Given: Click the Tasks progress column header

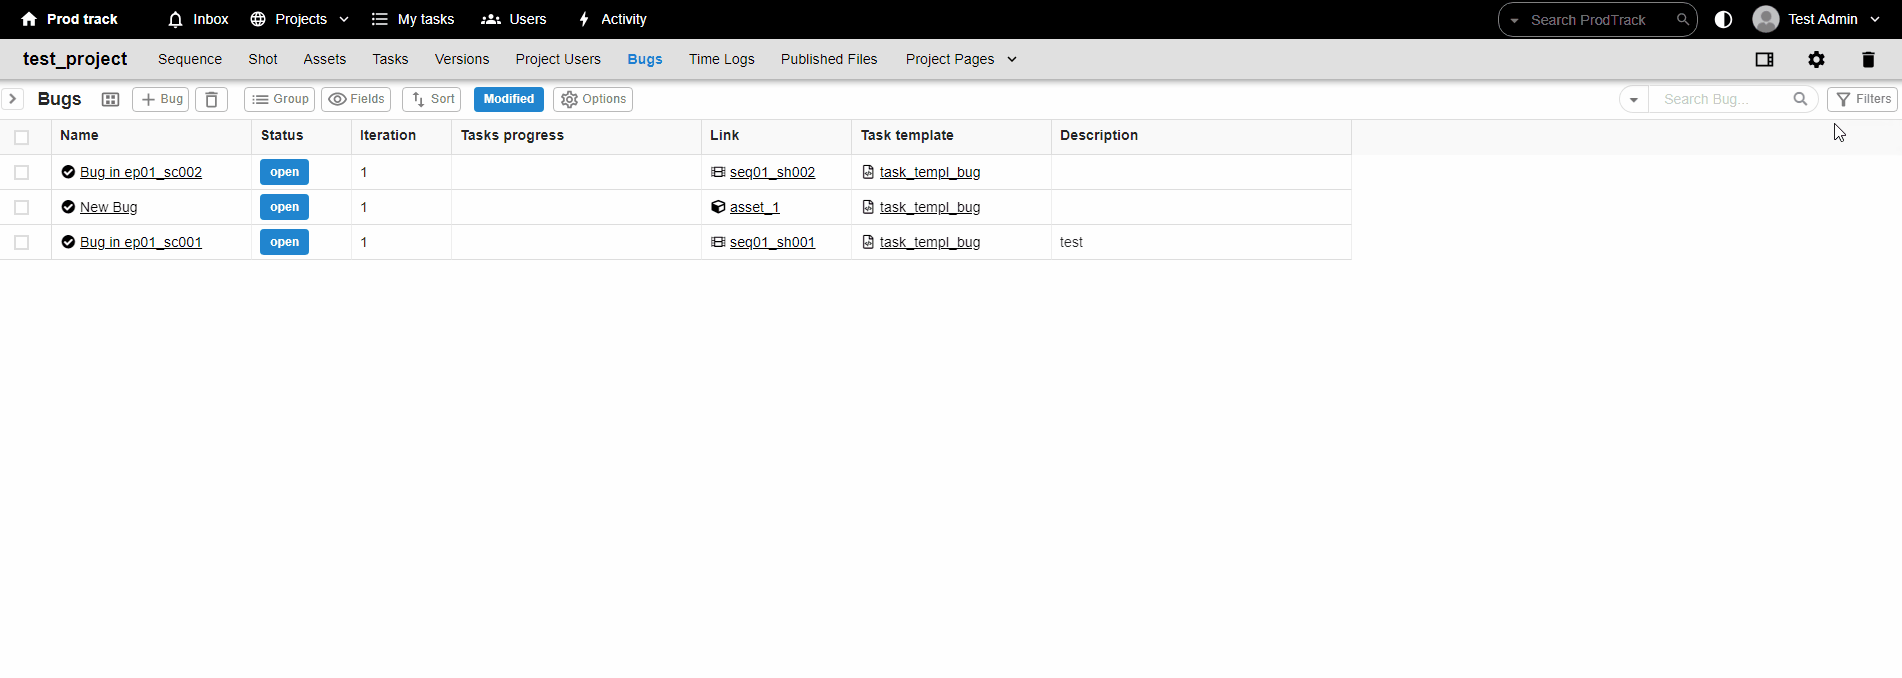Looking at the screenshot, I should (576, 136).
